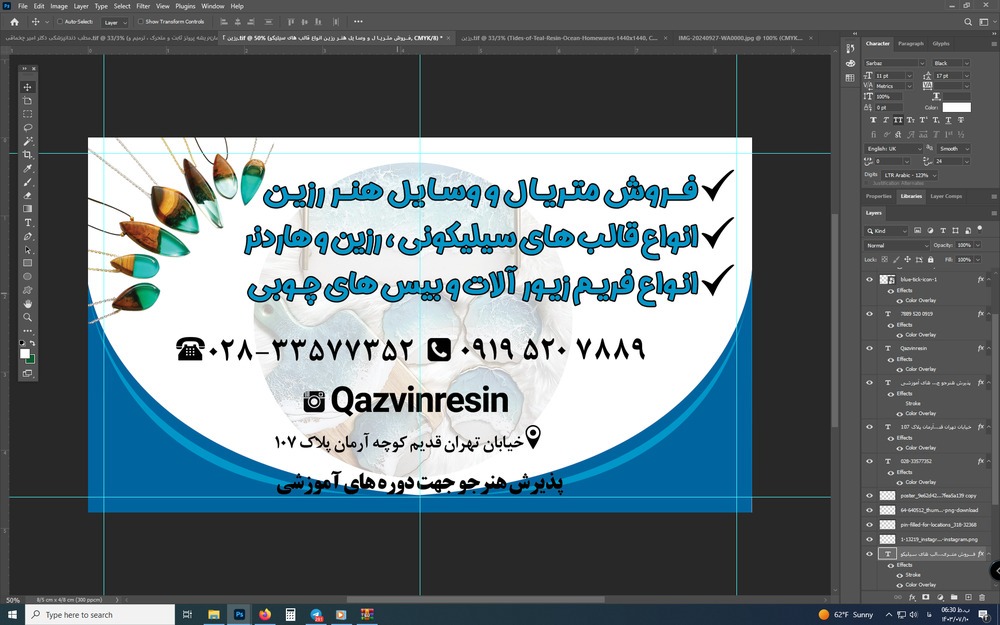Click the Delete layer trash icon
1000x625 pixels.
(x=981, y=595)
